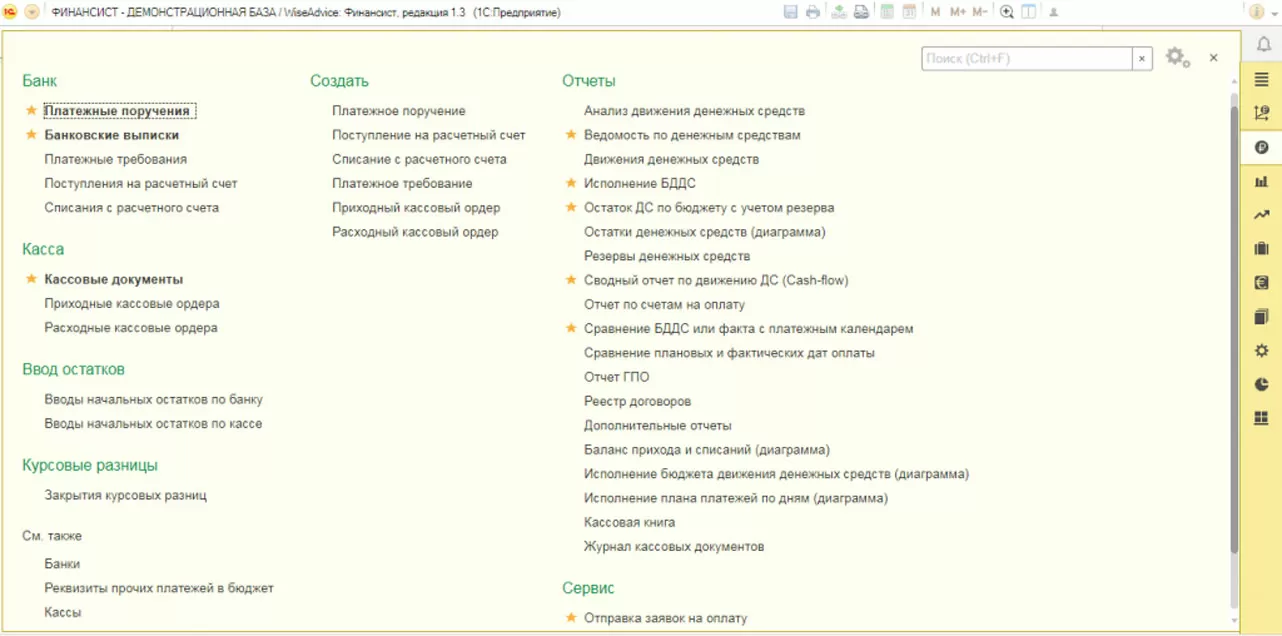Open the main menu hamburger icon in sidebar
This screenshot has height=636, width=1282.
[1261, 78]
